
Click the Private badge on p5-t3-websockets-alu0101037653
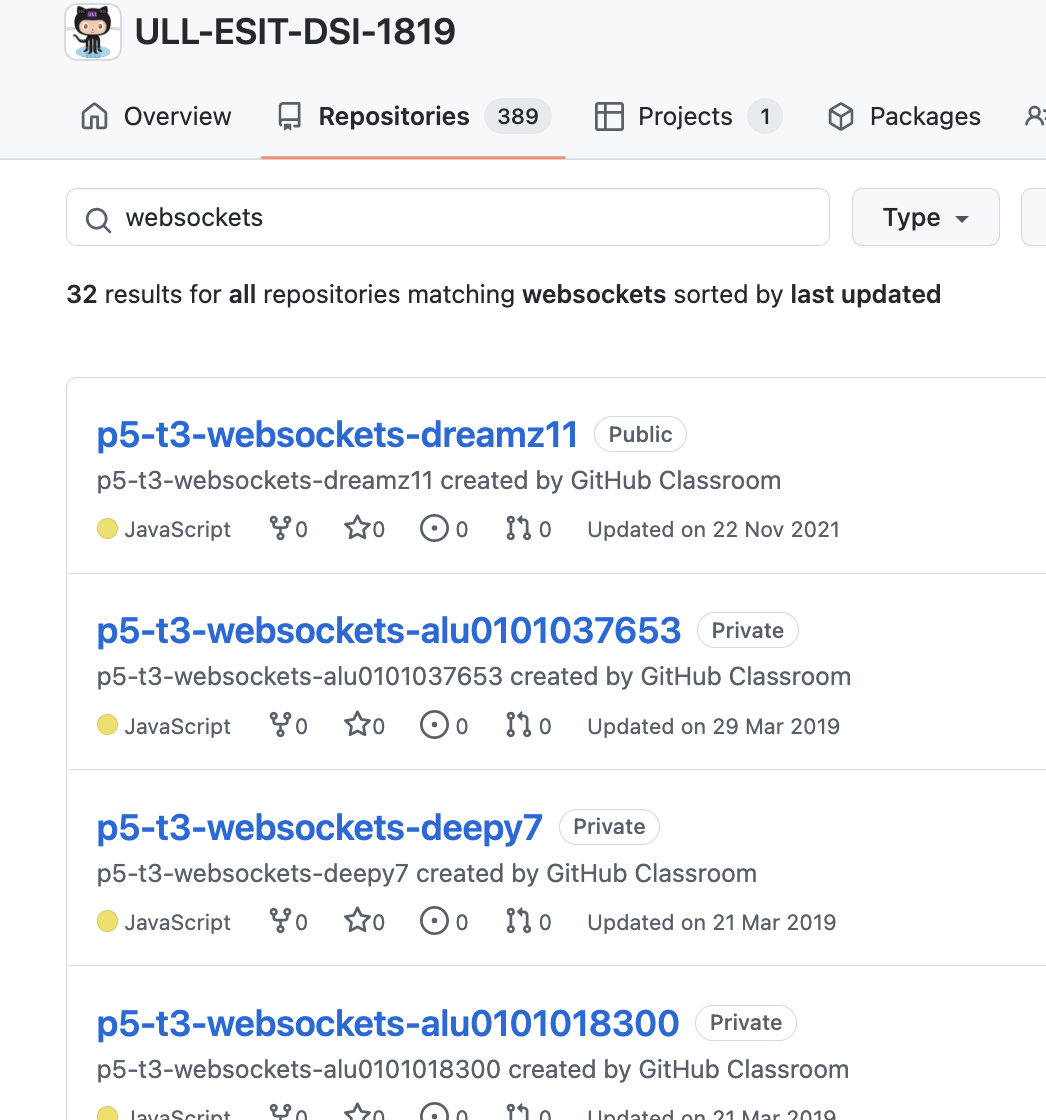(747, 630)
